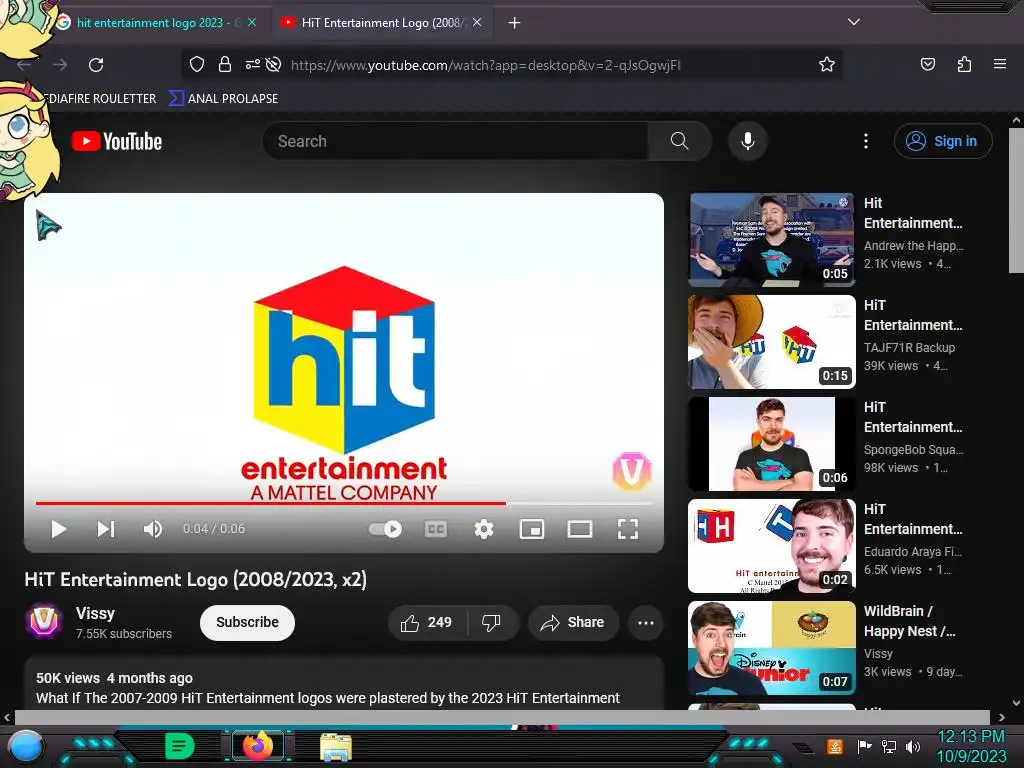Open File Explorer from taskbar
This screenshot has height=768, width=1024.
click(336, 747)
